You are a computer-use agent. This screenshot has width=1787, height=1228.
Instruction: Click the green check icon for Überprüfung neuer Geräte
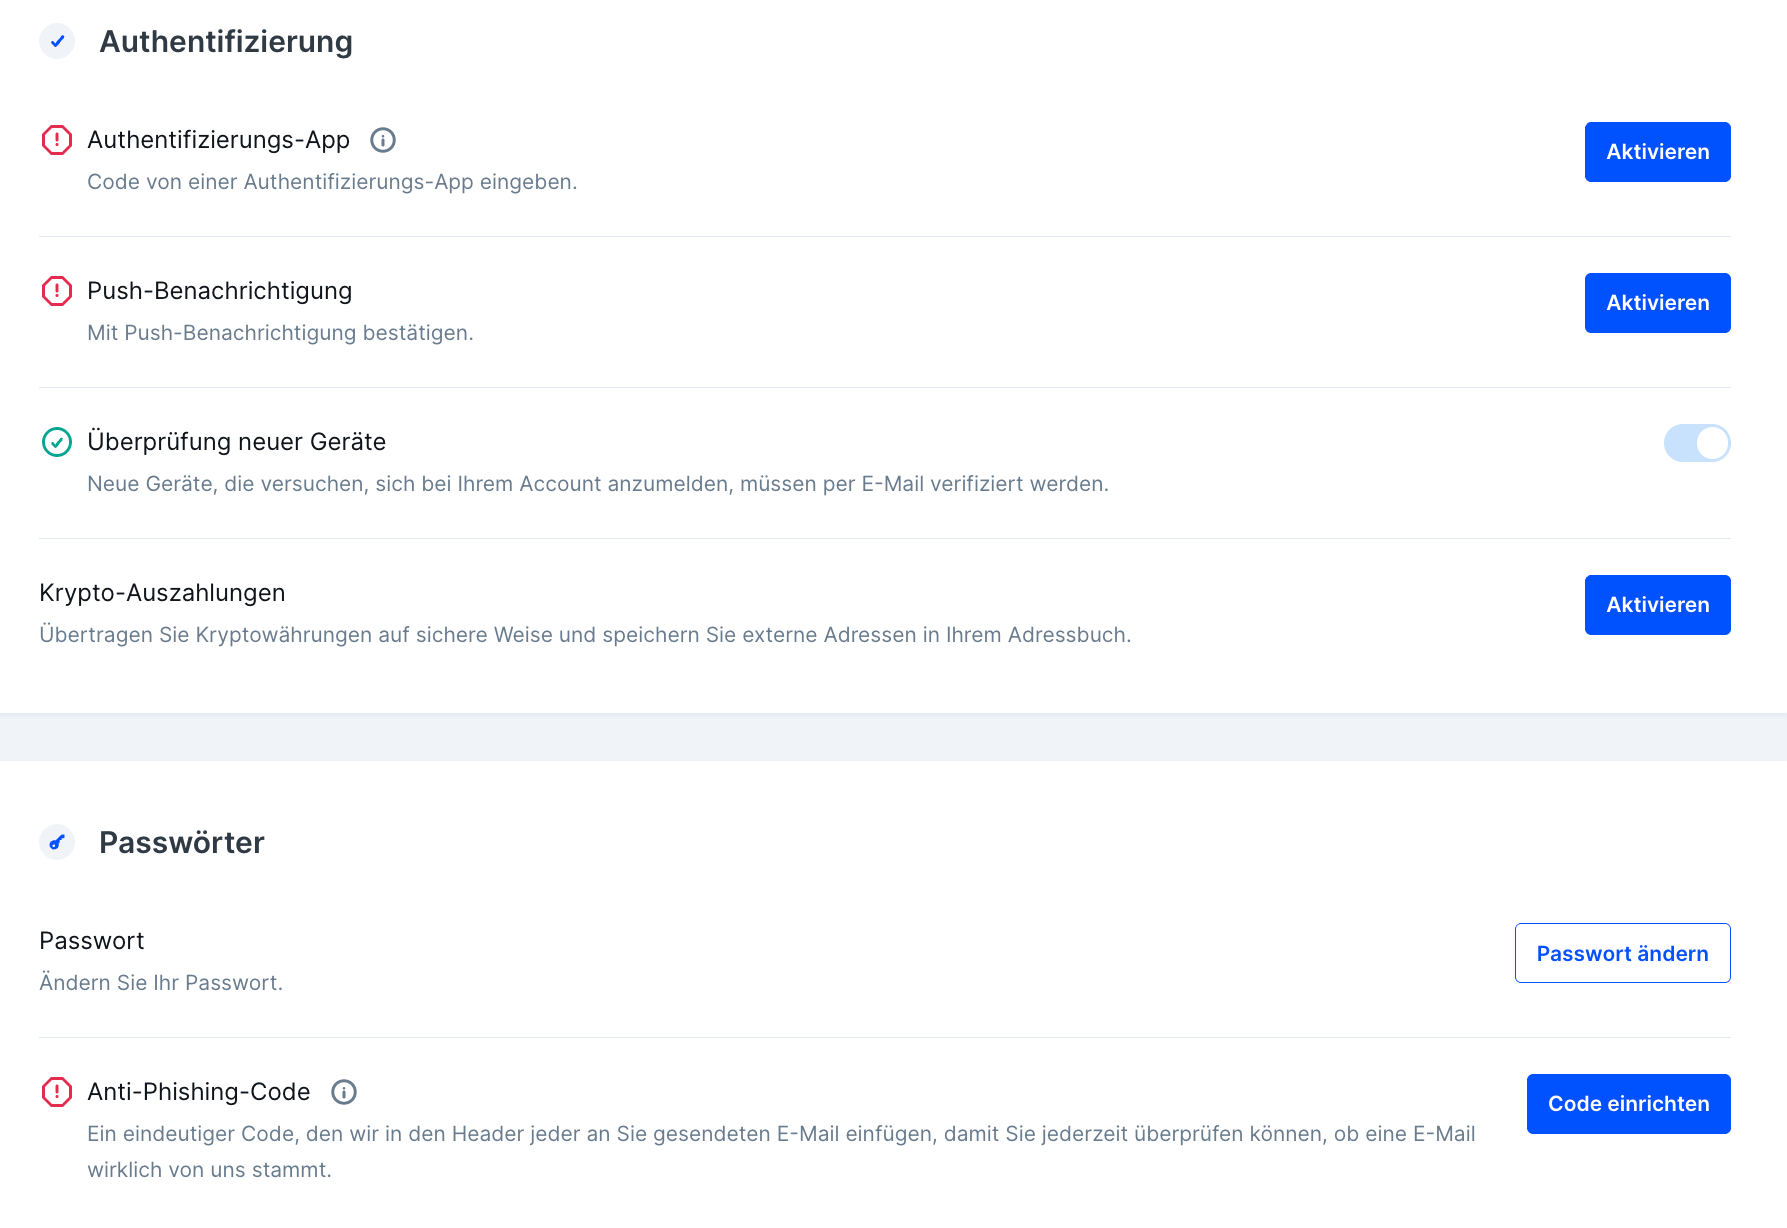[57, 442]
